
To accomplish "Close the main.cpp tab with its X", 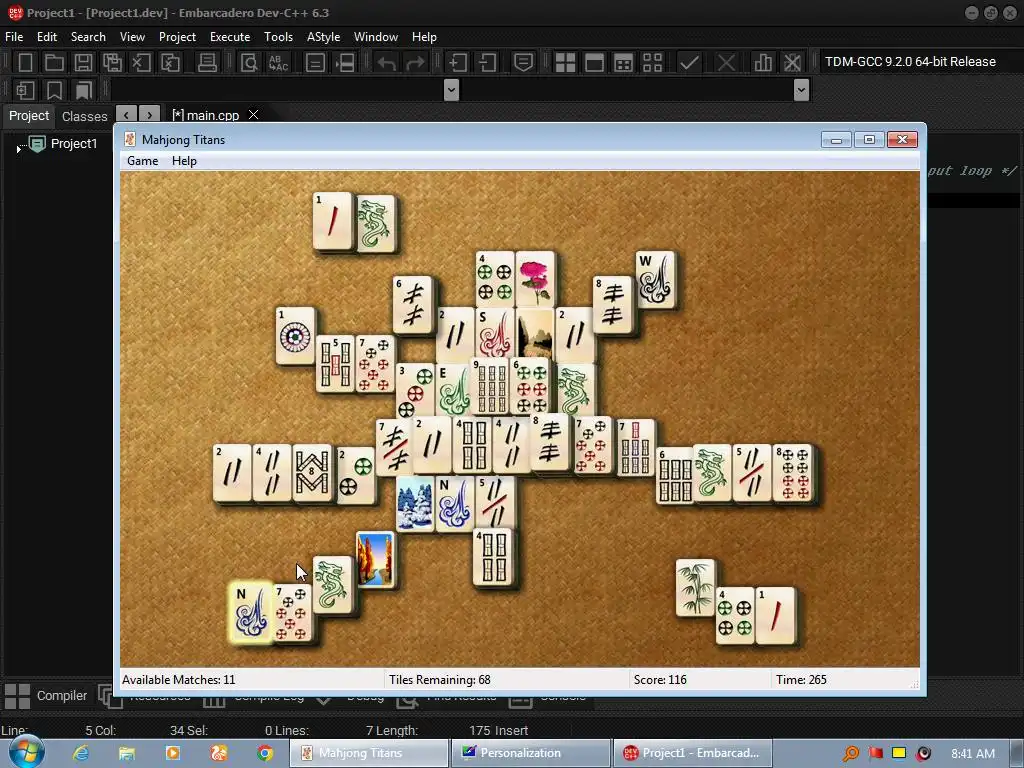I will [x=253, y=115].
